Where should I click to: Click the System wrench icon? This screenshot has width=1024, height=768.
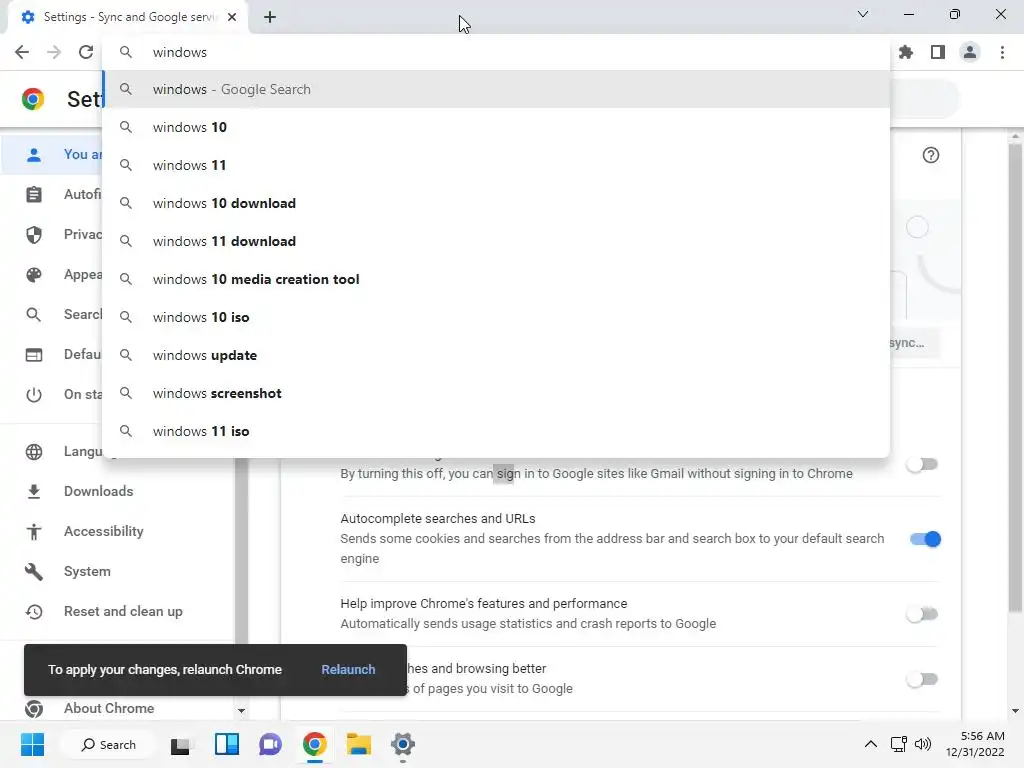[x=33, y=571]
